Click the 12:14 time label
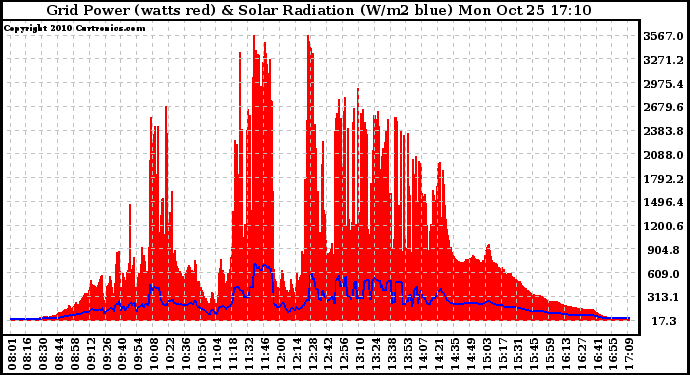690x375 pixels. click(296, 353)
